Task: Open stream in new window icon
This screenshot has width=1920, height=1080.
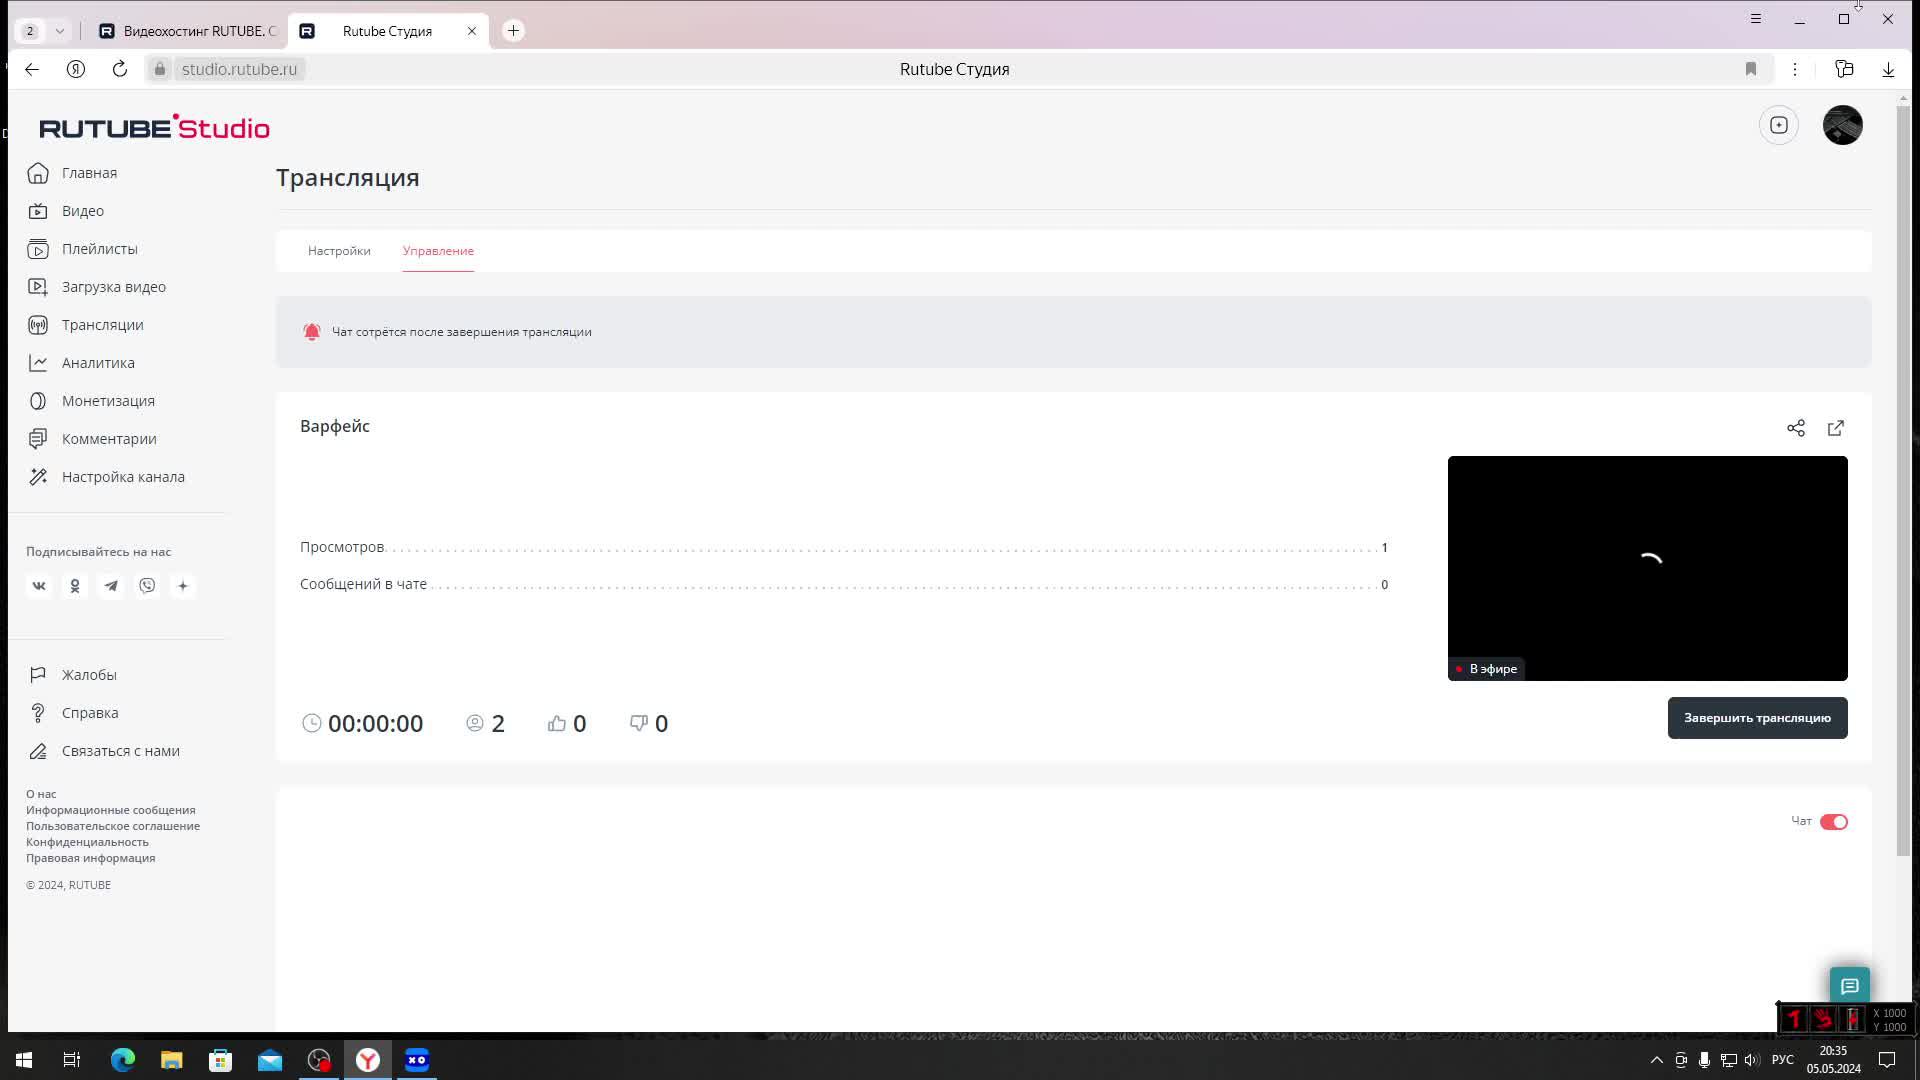Action: (x=1836, y=428)
